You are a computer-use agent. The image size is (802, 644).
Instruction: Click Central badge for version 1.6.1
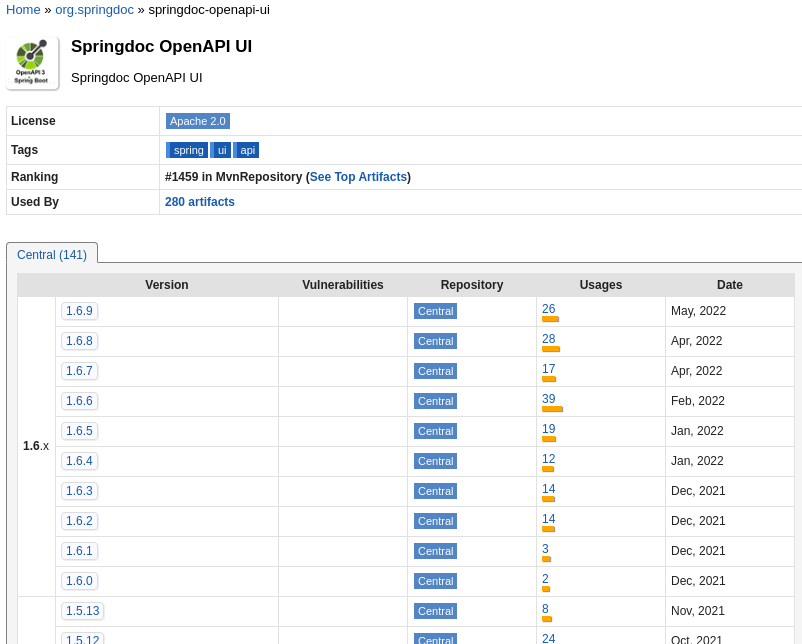click(x=435, y=551)
